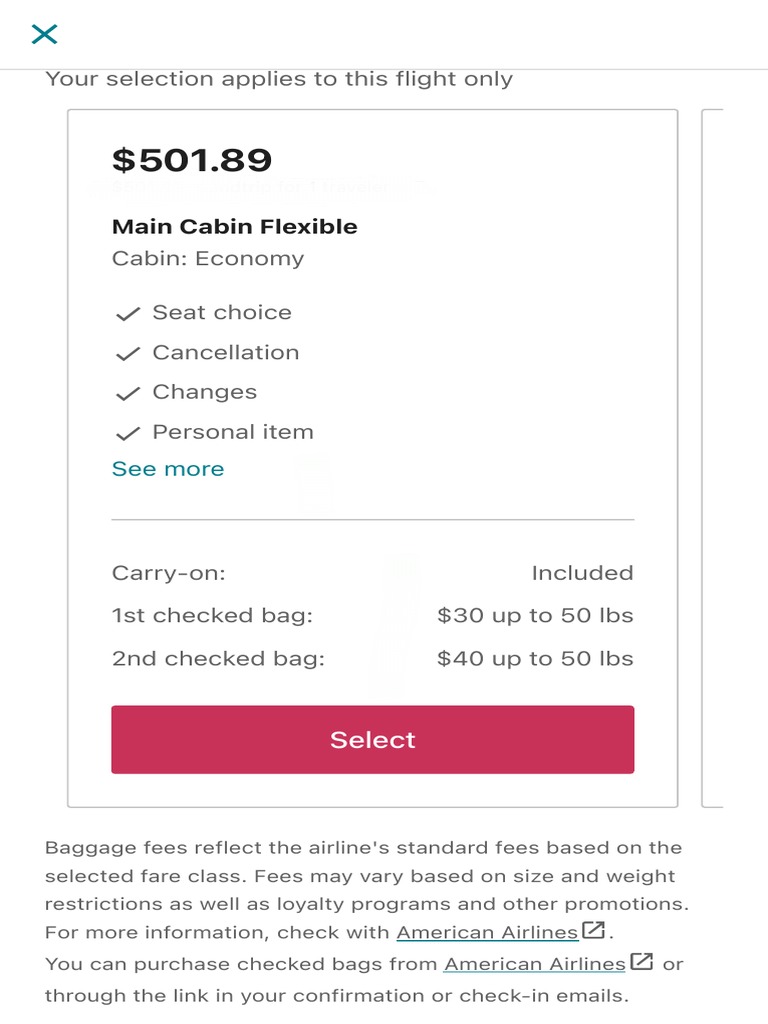
Task: Click the 2nd checked bag $40 fee
Action: coord(535,658)
